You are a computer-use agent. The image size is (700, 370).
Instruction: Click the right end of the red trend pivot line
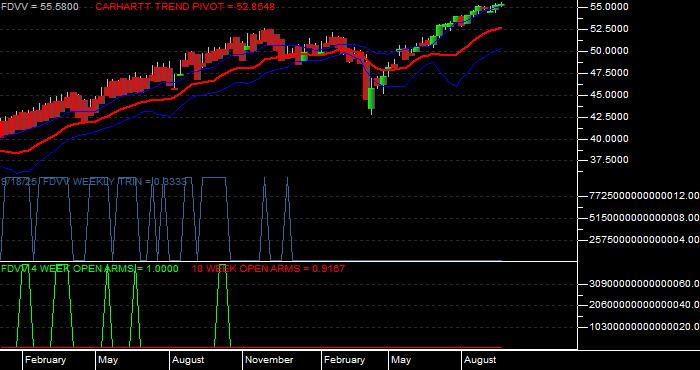pos(501,28)
